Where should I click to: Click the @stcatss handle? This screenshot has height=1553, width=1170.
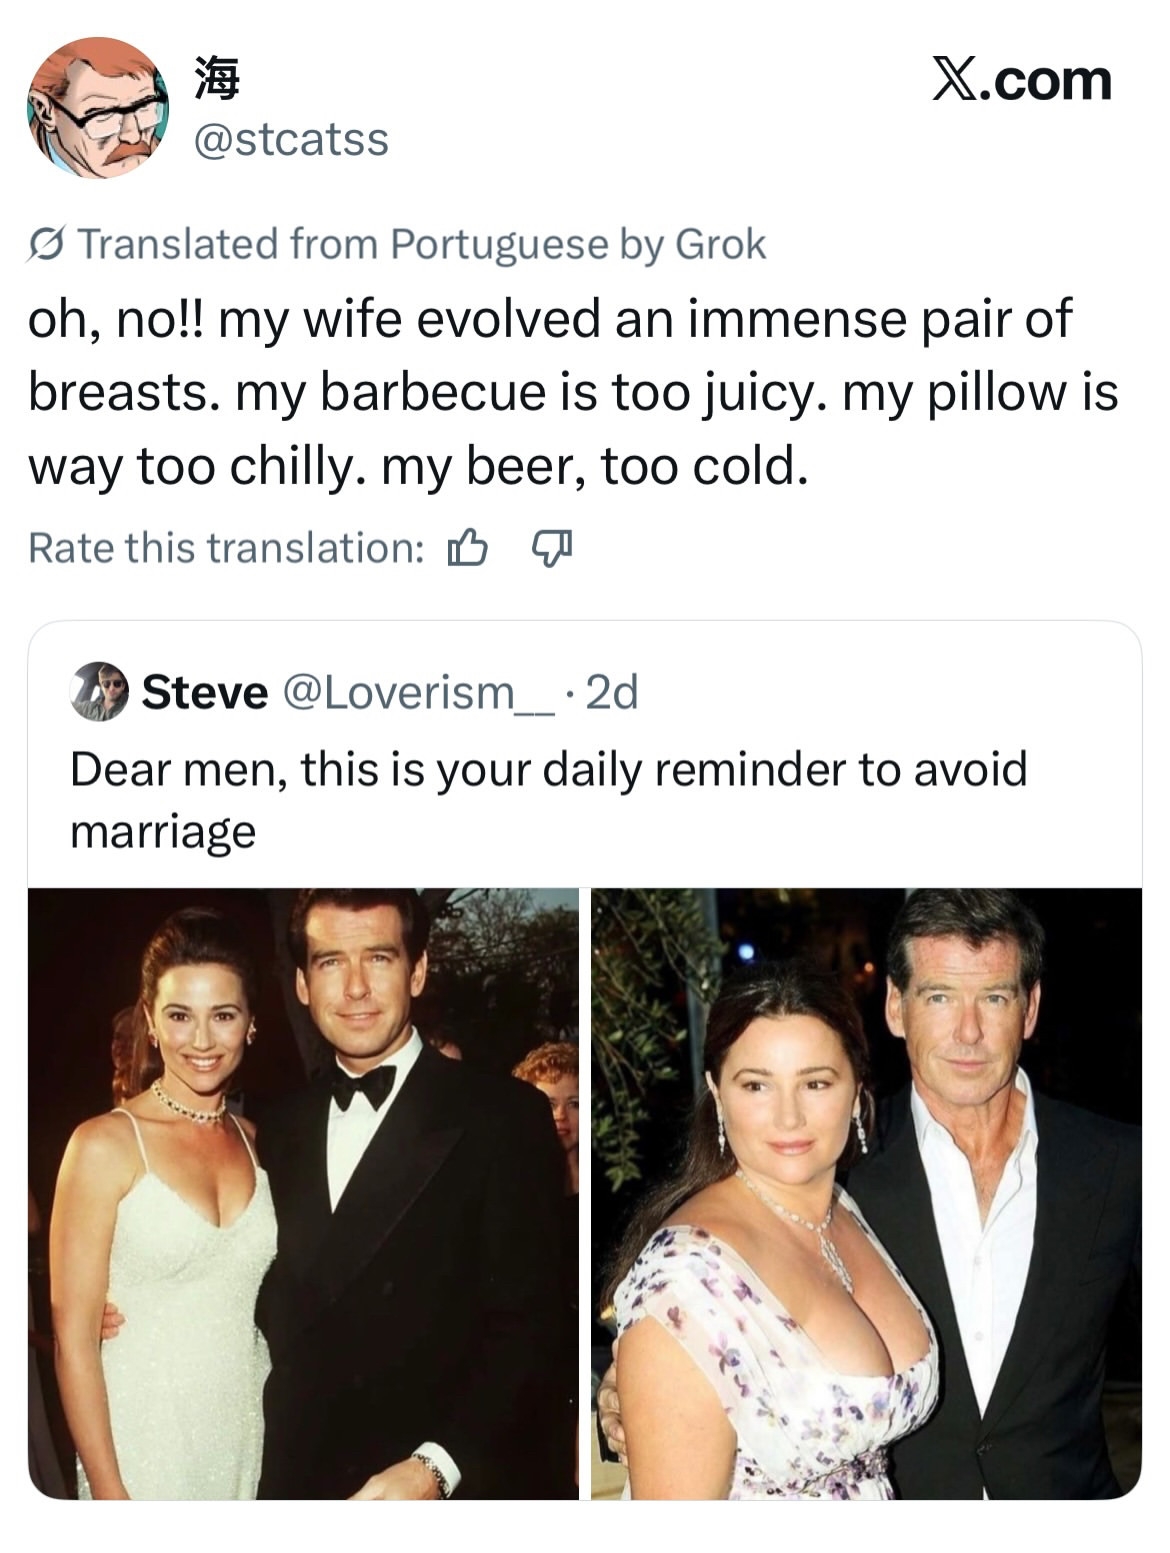click(x=289, y=139)
